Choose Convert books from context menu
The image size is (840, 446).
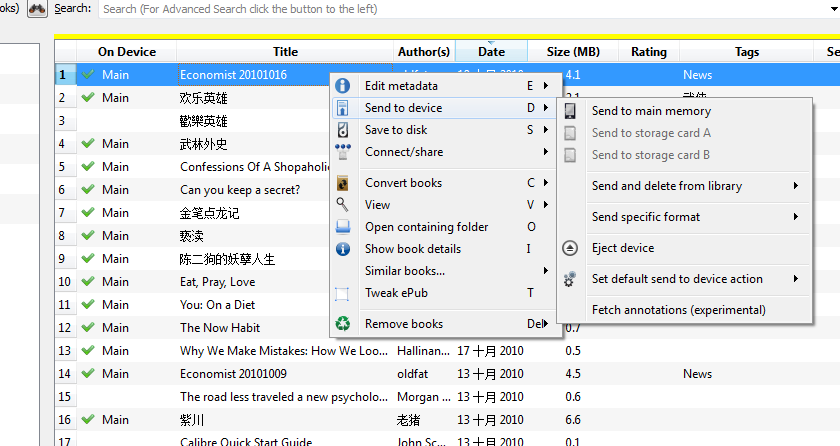(x=445, y=183)
